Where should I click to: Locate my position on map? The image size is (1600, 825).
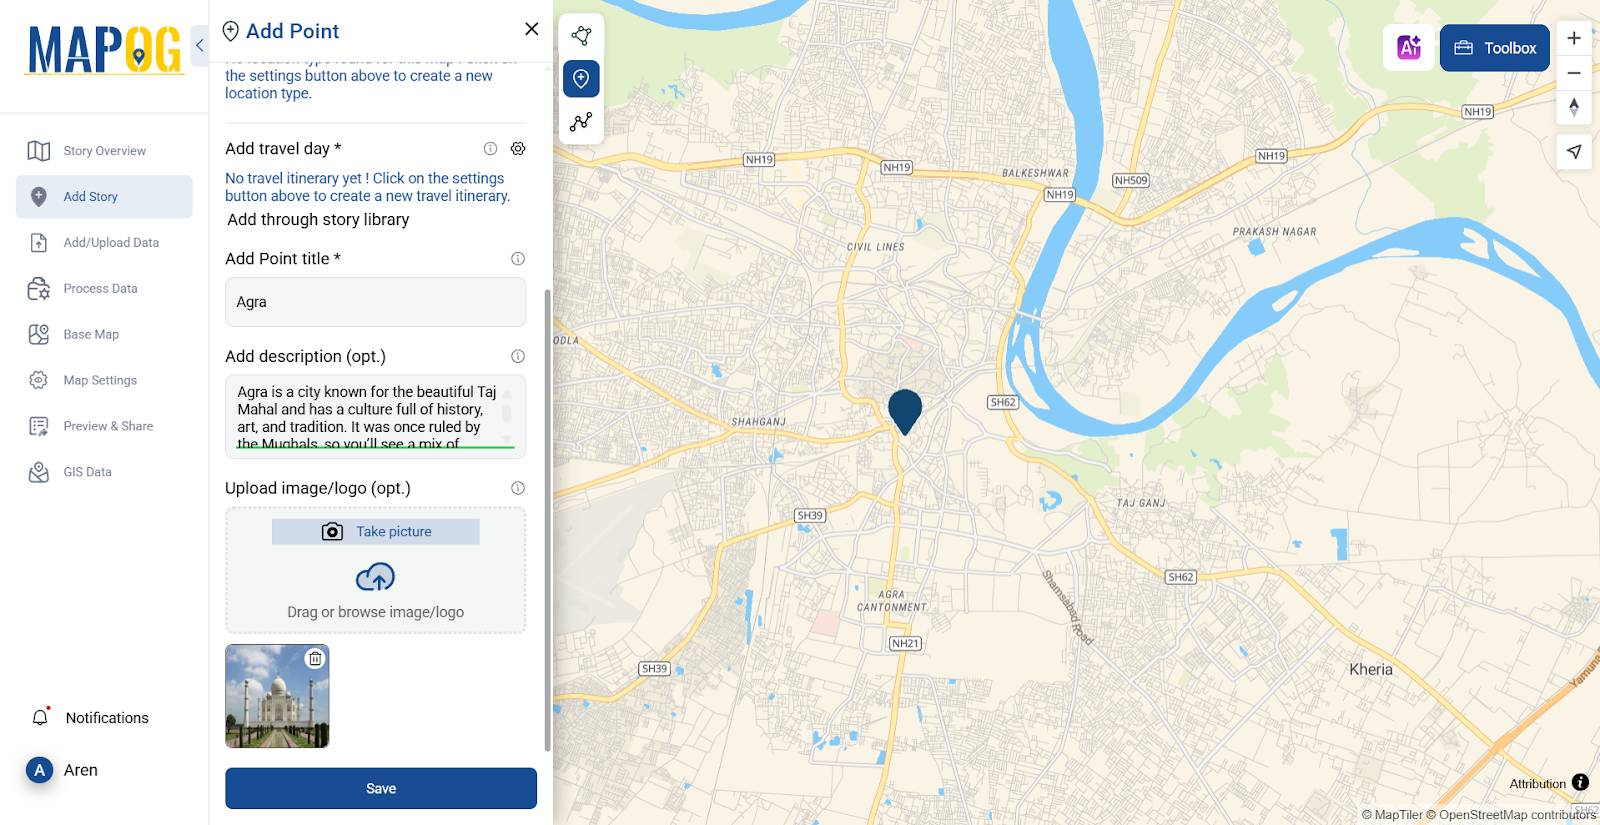coord(1574,152)
